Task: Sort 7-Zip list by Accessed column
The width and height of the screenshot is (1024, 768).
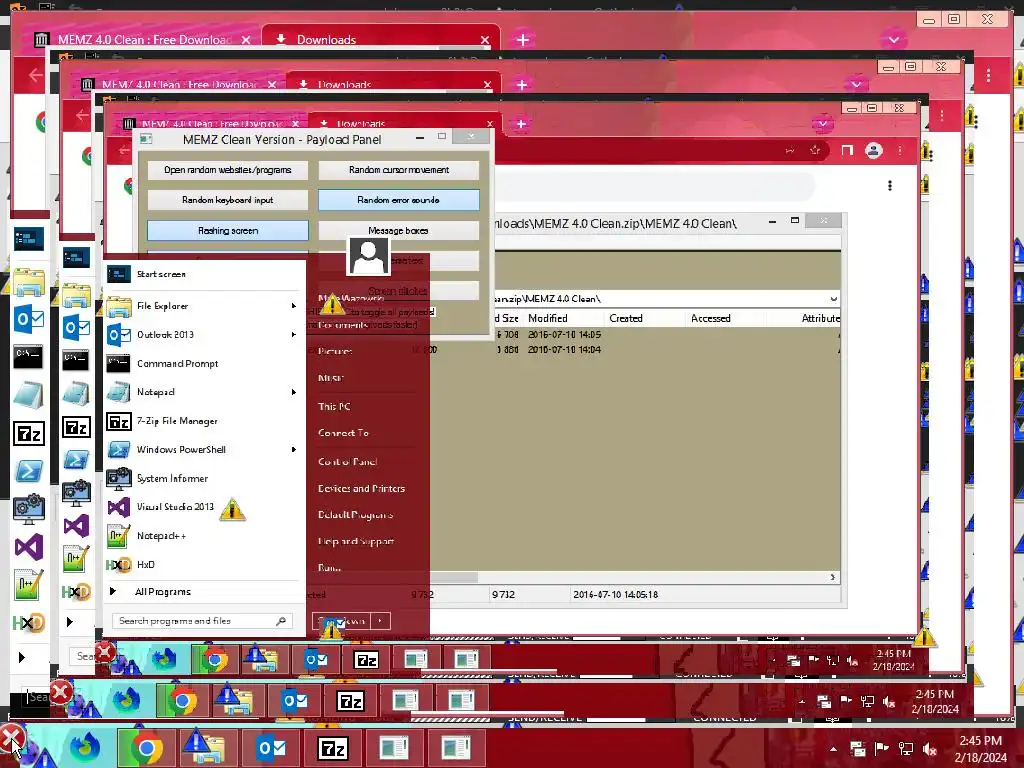Action: click(727, 318)
